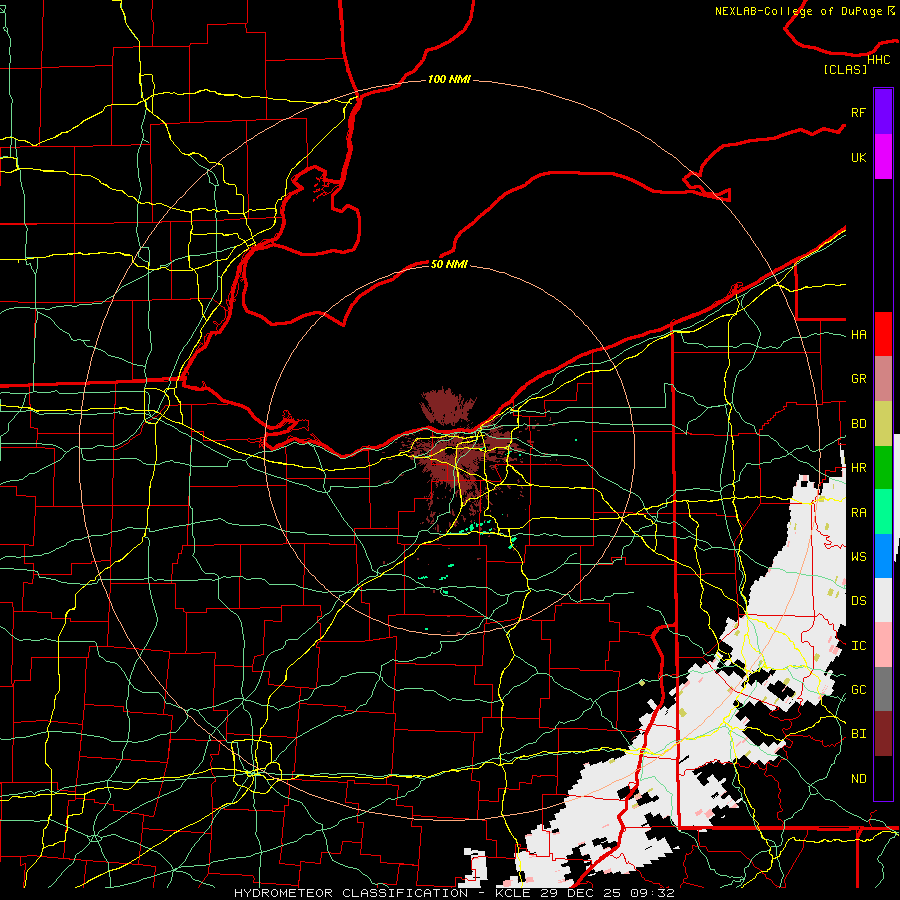This screenshot has width=900, height=900.
Task: Click the "[CLAS]" units label
Action: click(845, 69)
